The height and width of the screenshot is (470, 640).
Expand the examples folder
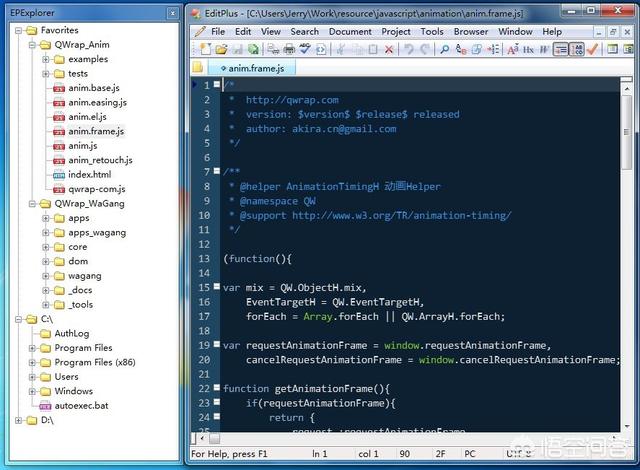click(46, 60)
